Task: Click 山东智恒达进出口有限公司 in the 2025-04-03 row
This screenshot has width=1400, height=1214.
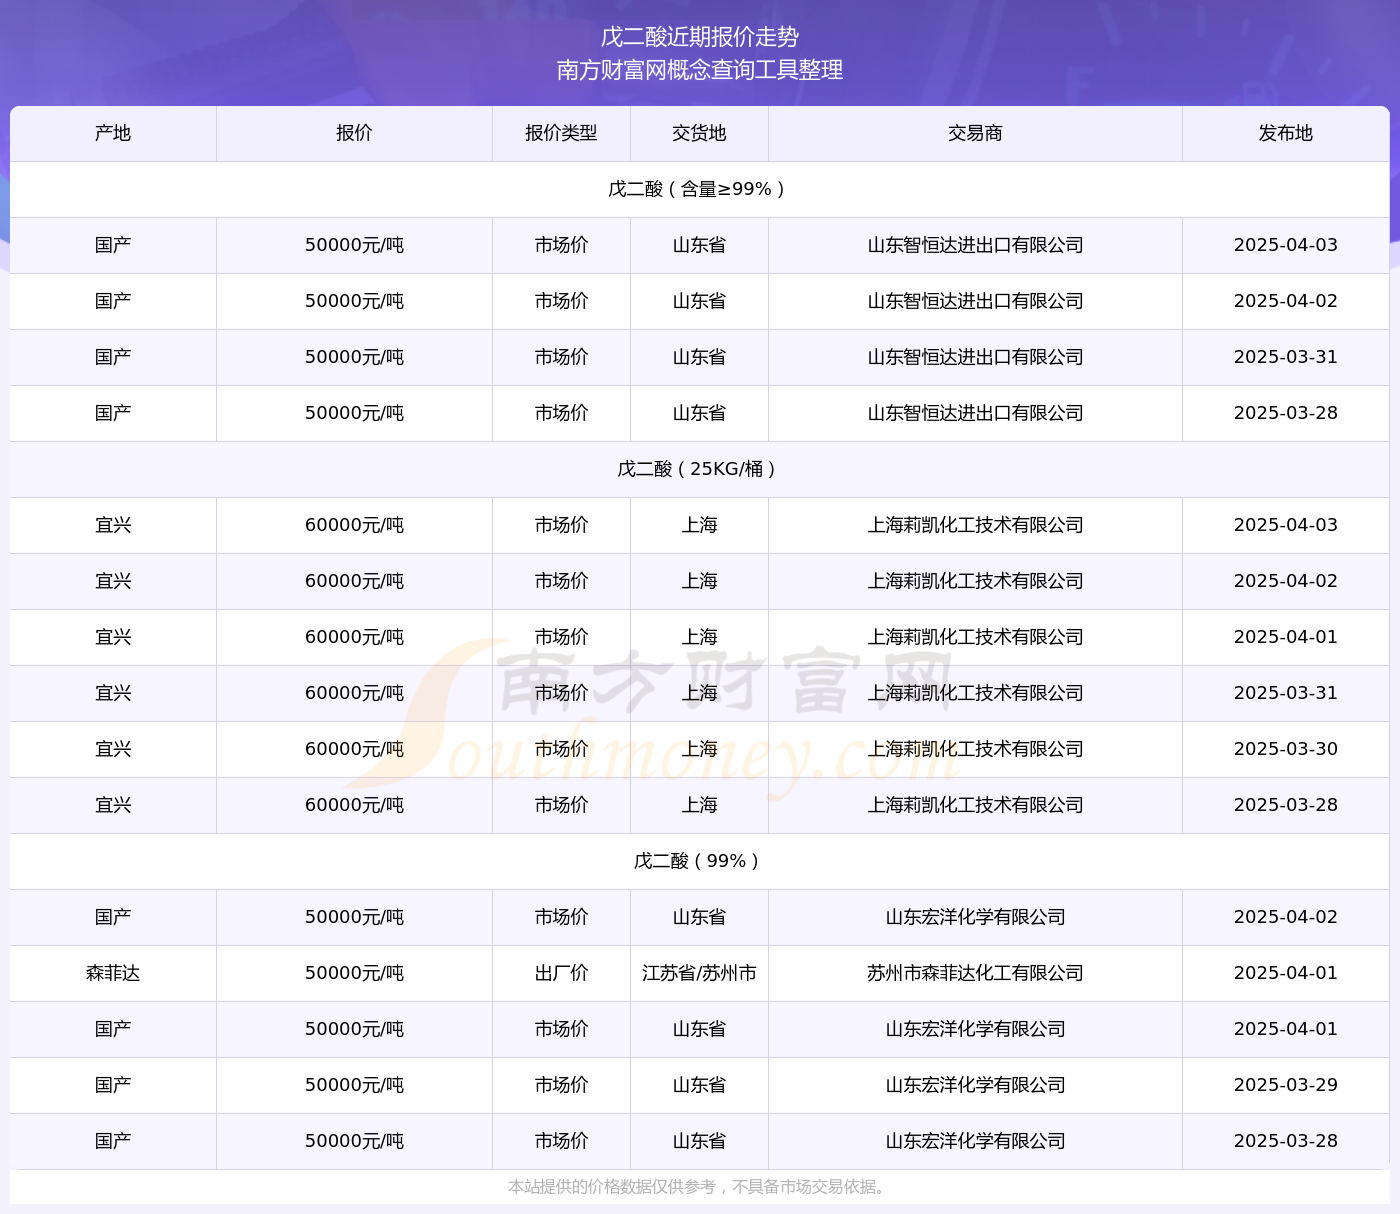Action: pos(975,245)
